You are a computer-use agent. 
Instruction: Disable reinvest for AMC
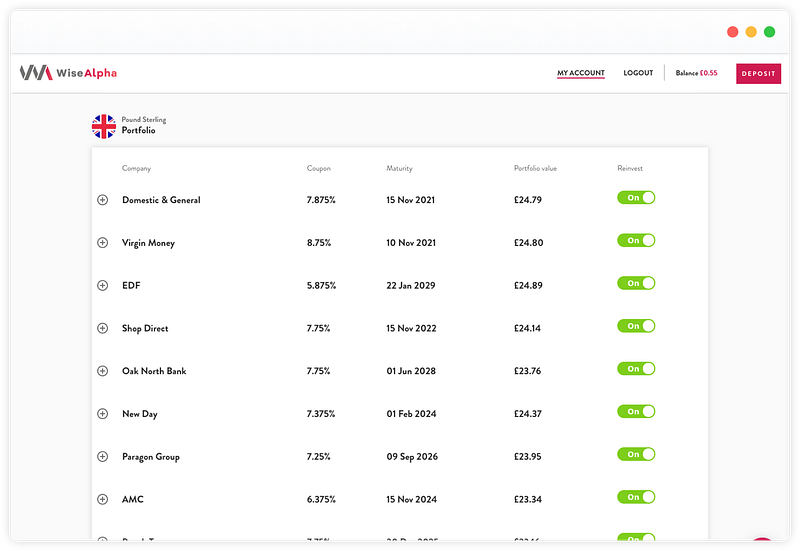pyautogui.click(x=636, y=497)
